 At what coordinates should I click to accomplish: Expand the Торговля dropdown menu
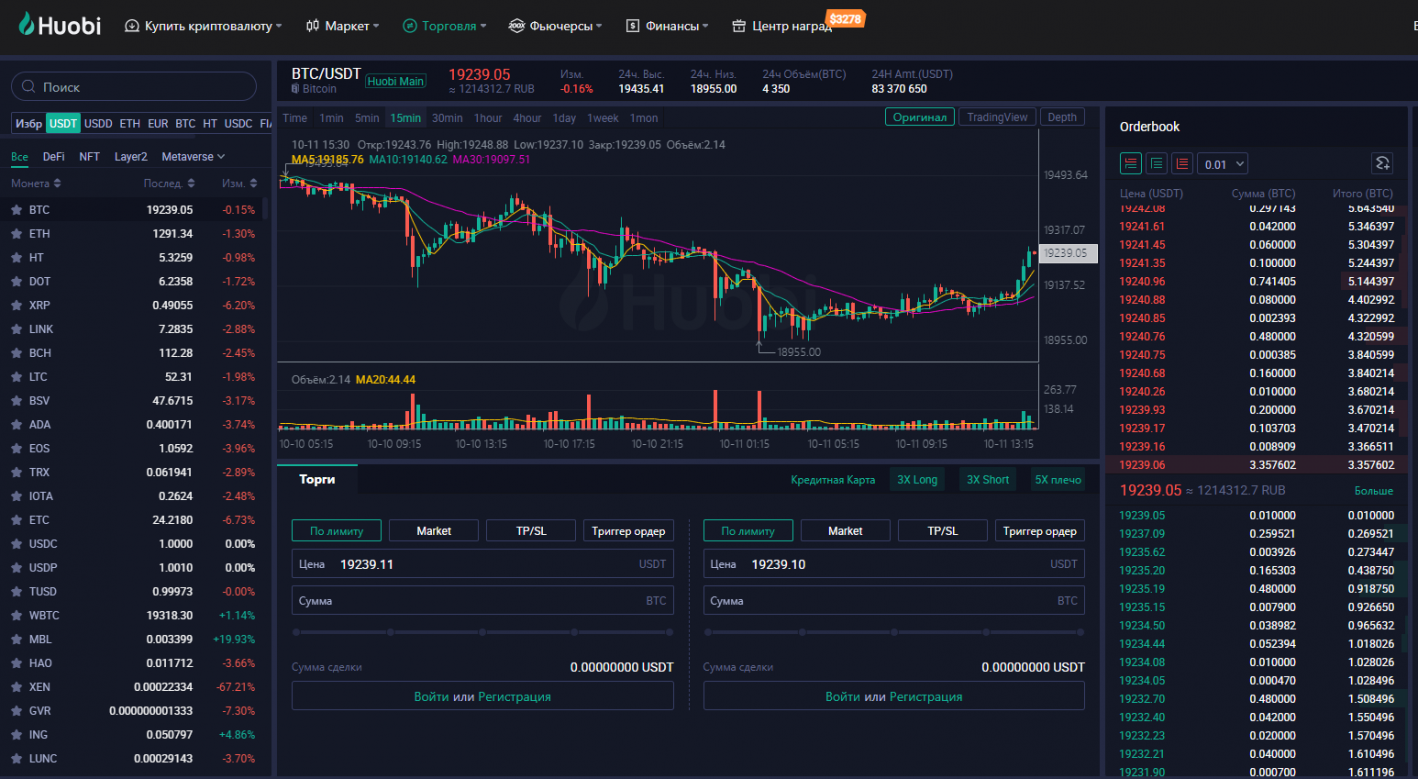point(444,26)
